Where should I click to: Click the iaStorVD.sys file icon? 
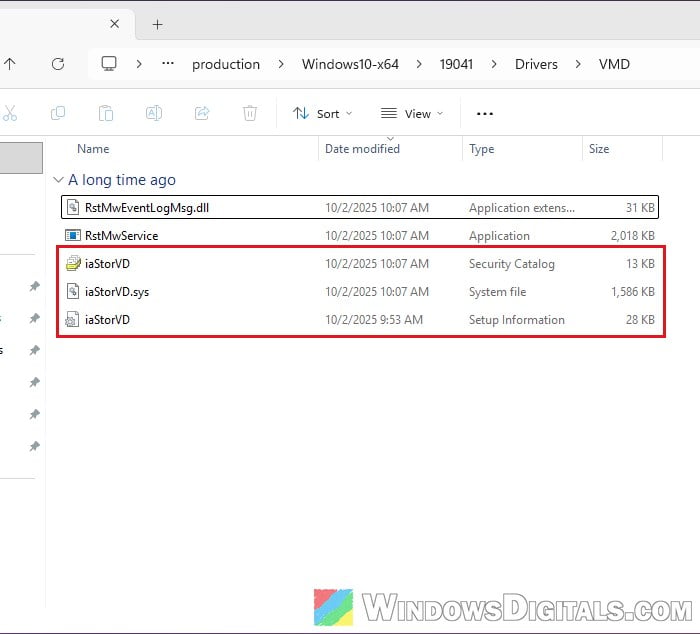tap(73, 292)
